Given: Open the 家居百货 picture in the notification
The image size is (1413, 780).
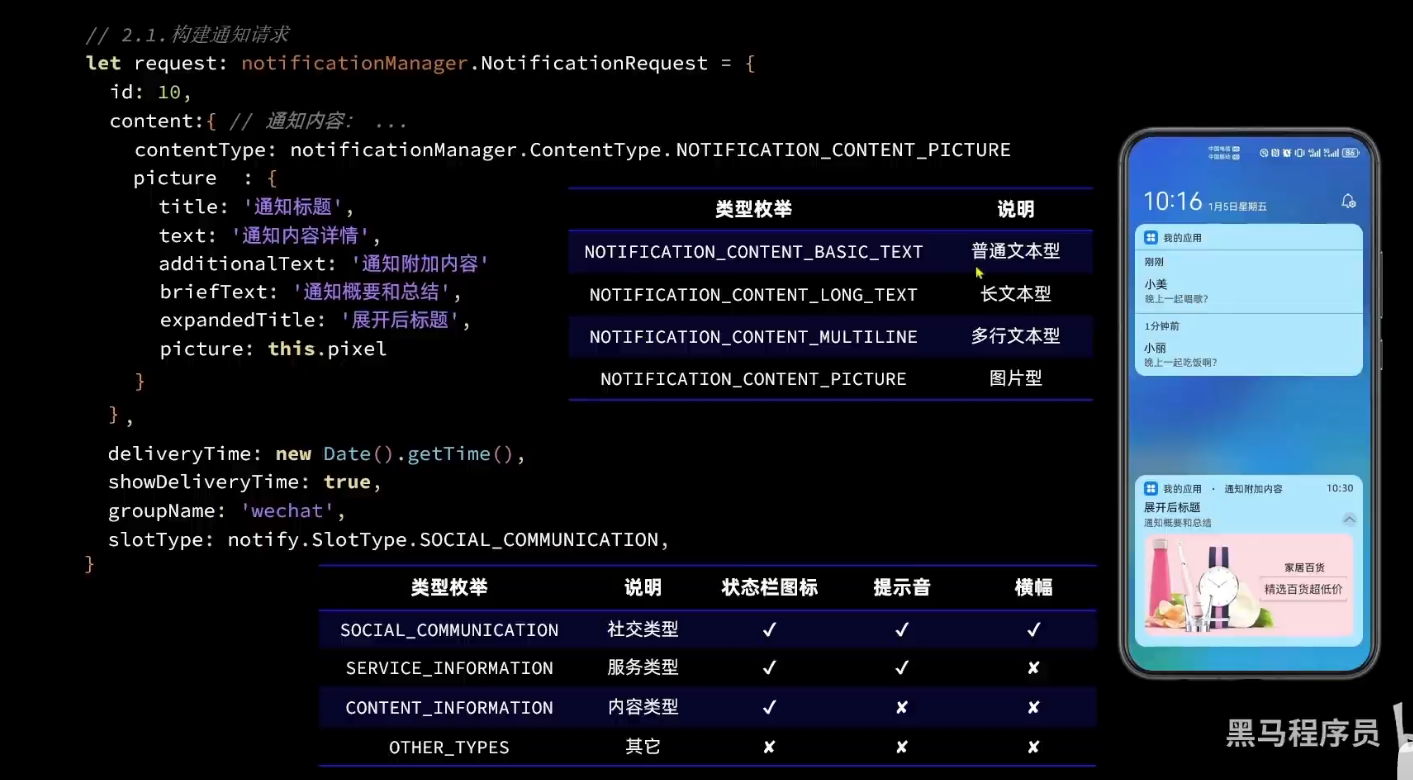Looking at the screenshot, I should (1248, 584).
